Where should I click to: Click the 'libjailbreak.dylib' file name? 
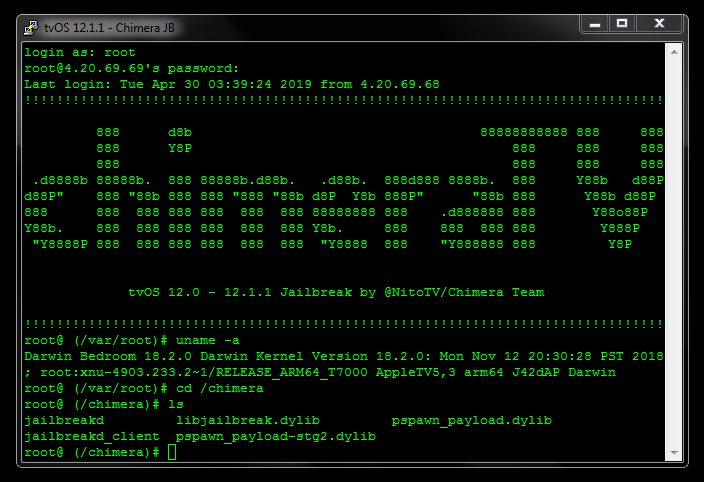pyautogui.click(x=248, y=421)
